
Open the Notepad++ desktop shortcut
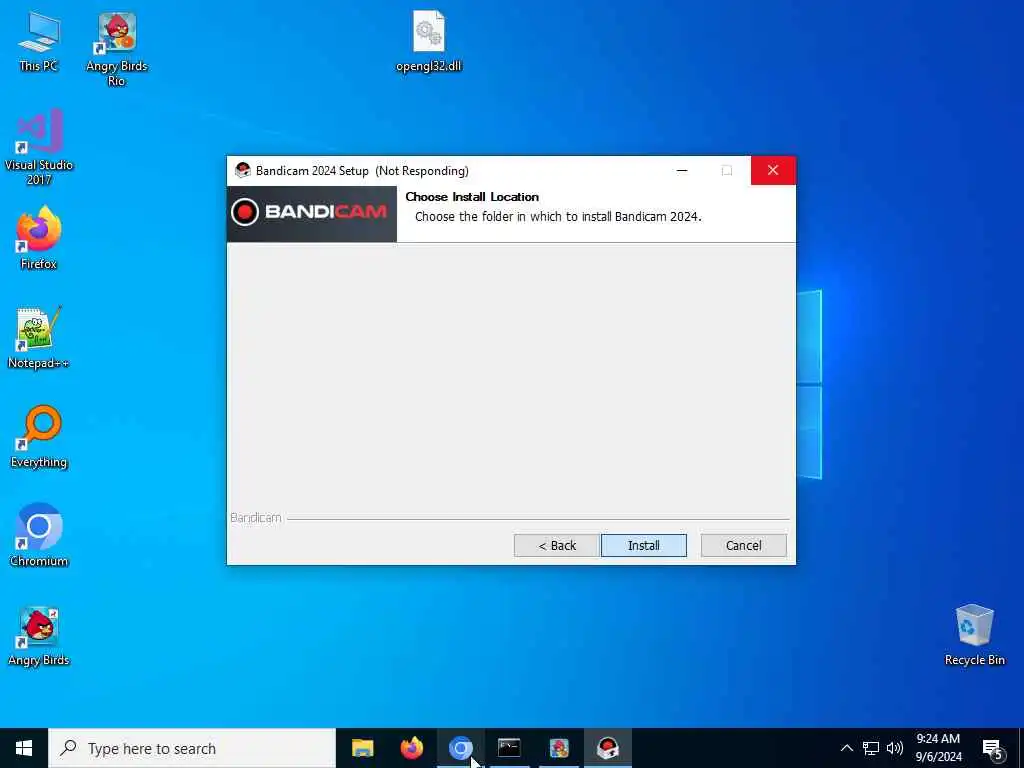39,338
